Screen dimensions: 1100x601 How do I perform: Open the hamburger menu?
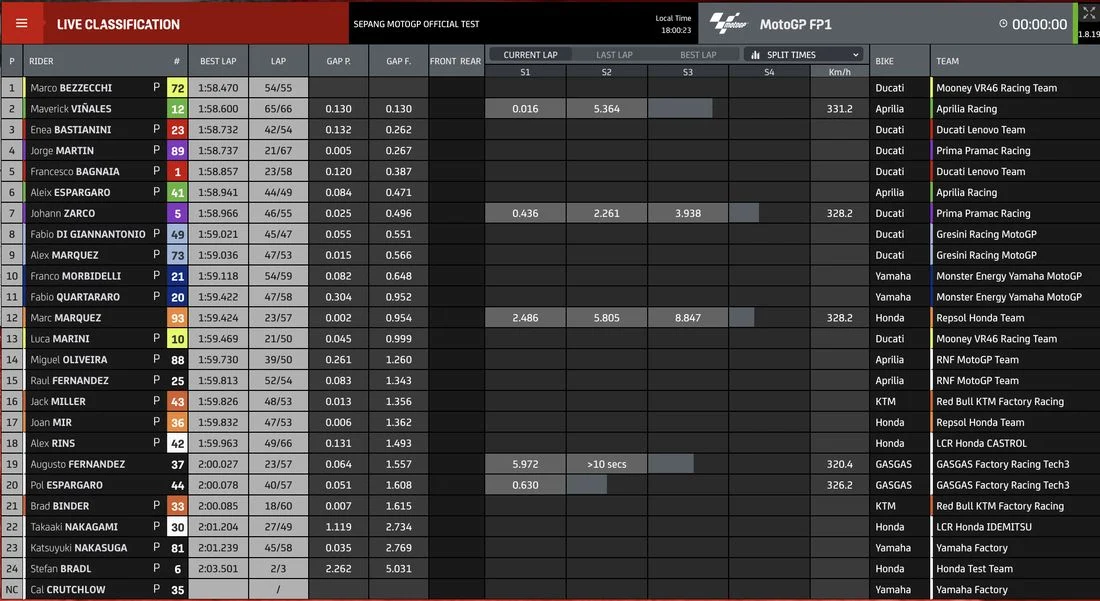pos(22,23)
